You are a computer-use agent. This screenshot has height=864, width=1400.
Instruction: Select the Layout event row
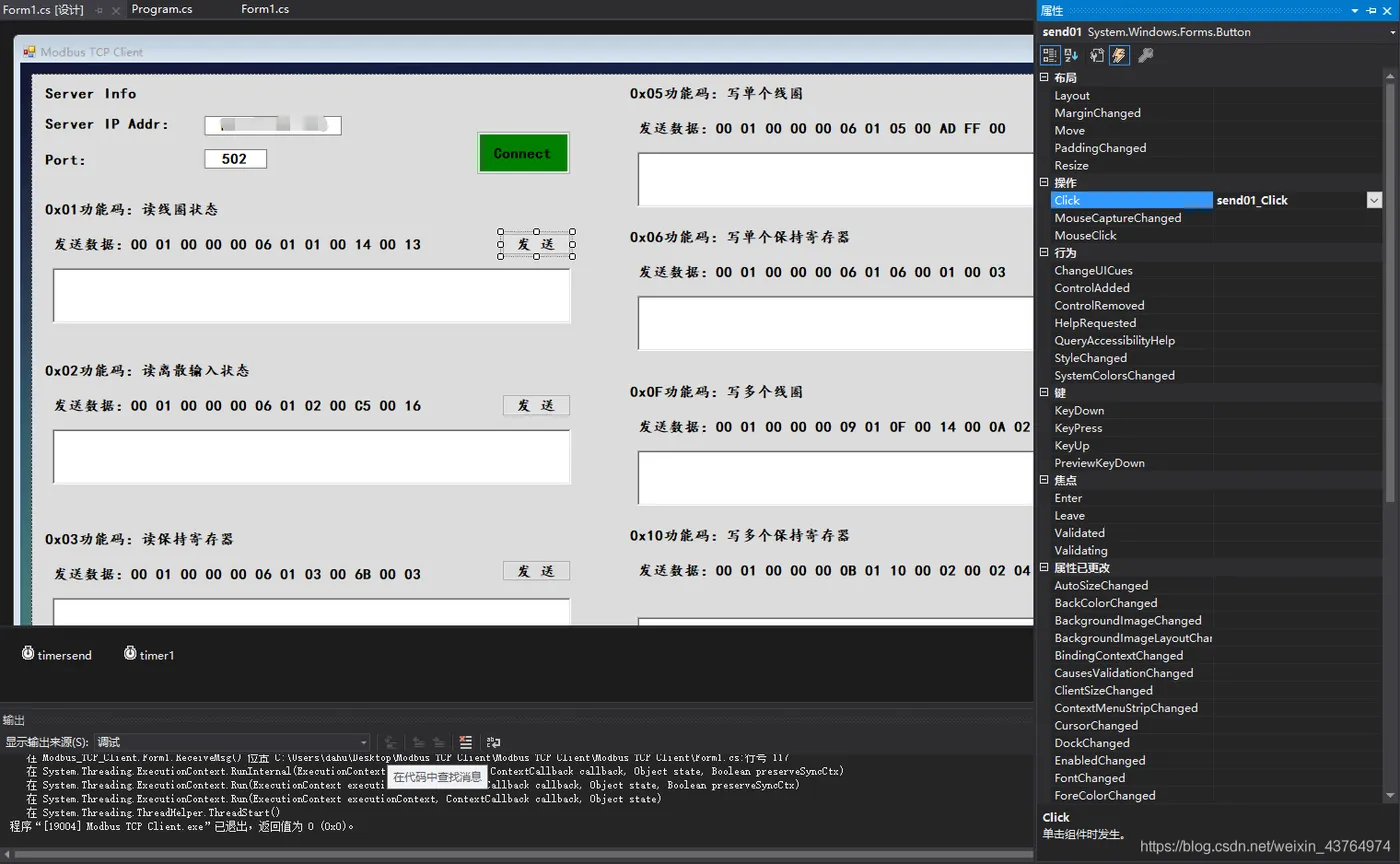(x=1216, y=95)
